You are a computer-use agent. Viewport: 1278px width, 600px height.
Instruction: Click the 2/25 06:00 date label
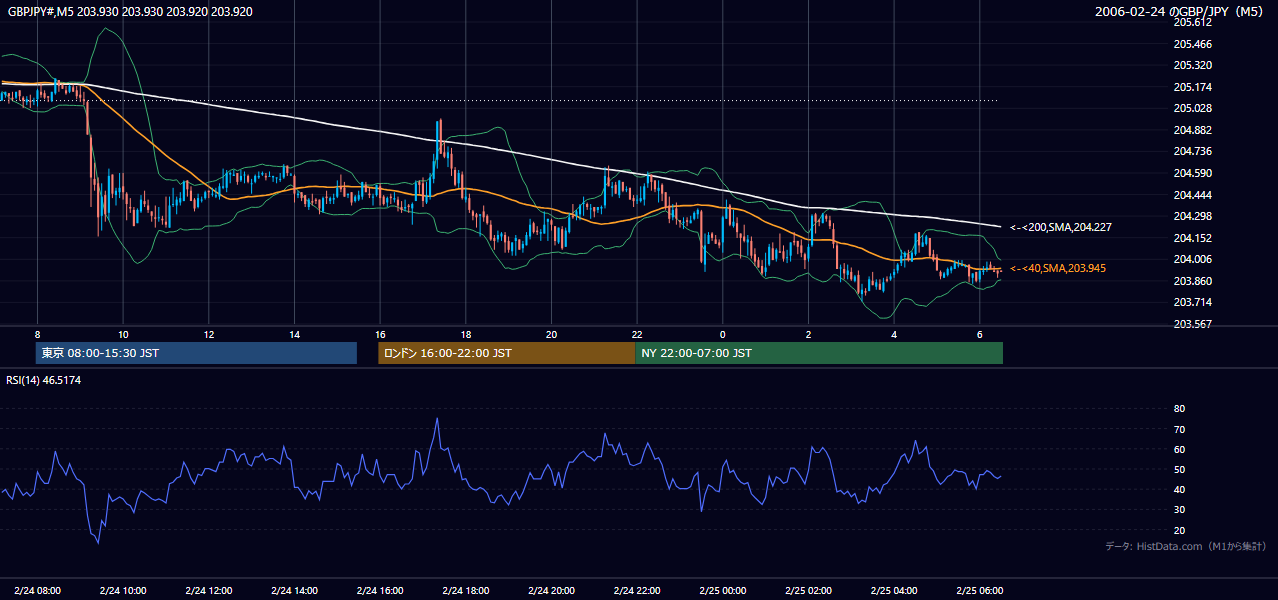click(980, 590)
